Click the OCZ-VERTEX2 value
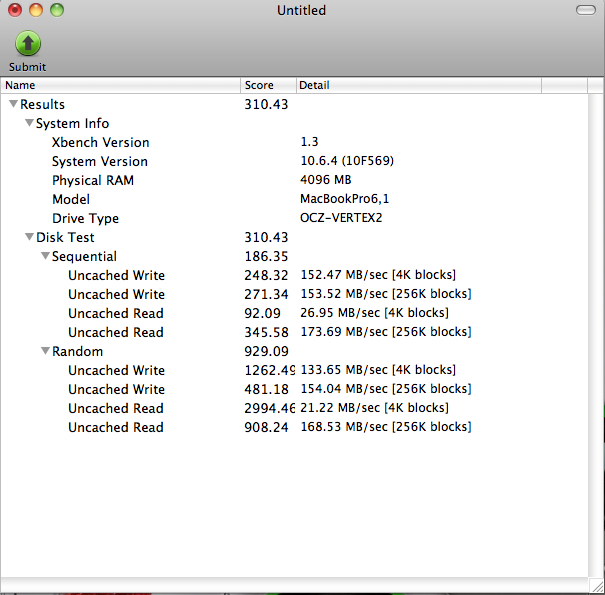Viewport: 605px width, 595px height. (x=341, y=218)
